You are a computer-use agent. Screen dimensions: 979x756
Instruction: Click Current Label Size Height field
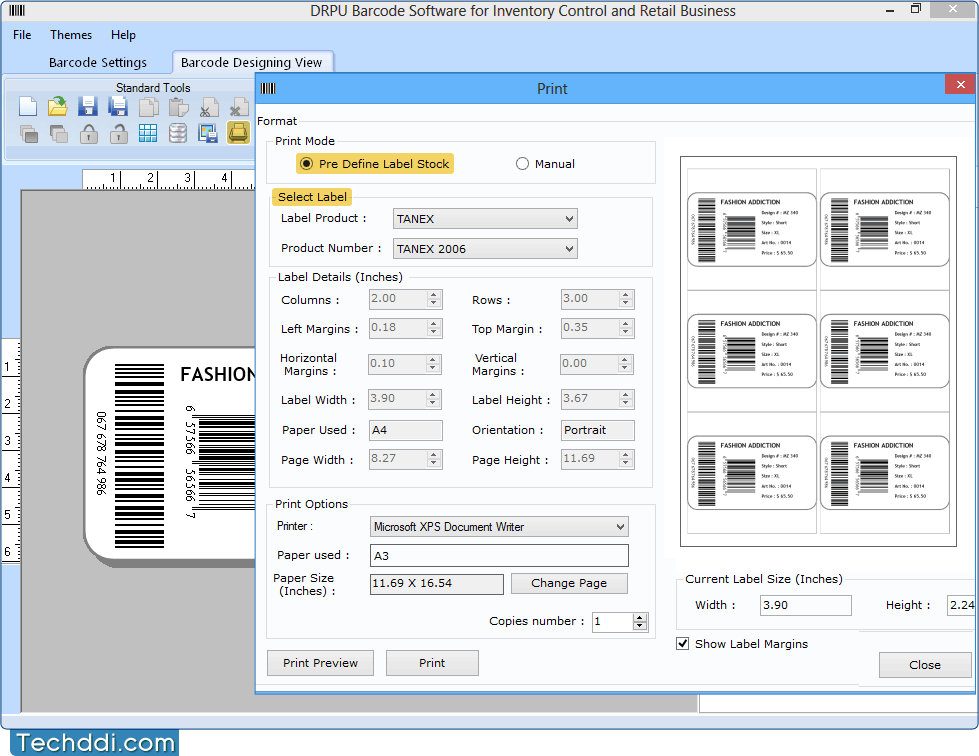(x=960, y=605)
